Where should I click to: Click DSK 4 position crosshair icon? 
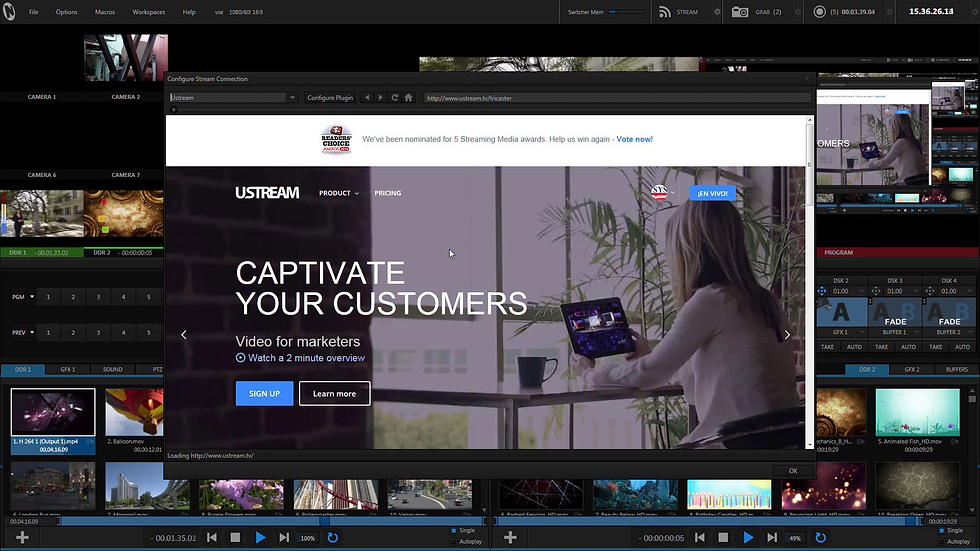tap(930, 291)
